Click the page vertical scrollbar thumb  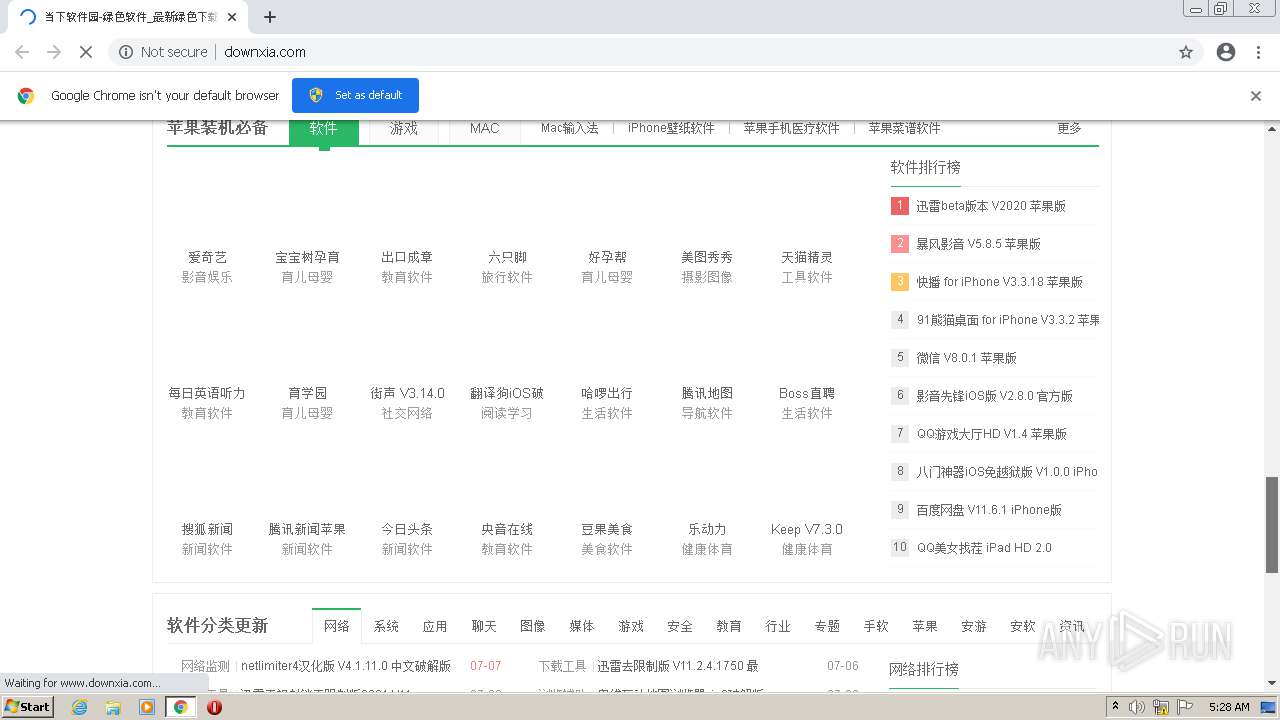tap(1271, 524)
